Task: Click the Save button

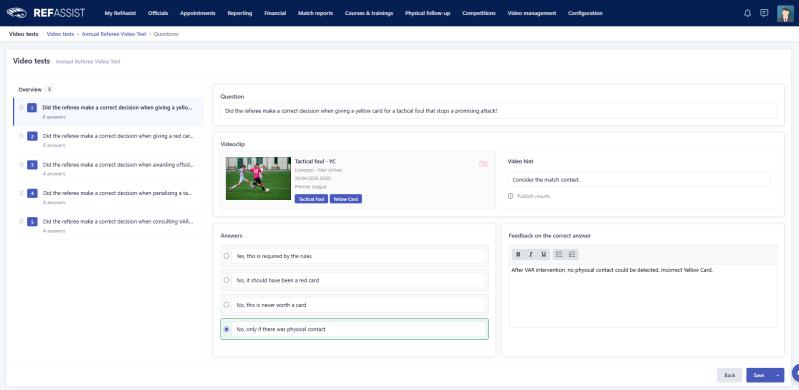Action: pos(759,375)
